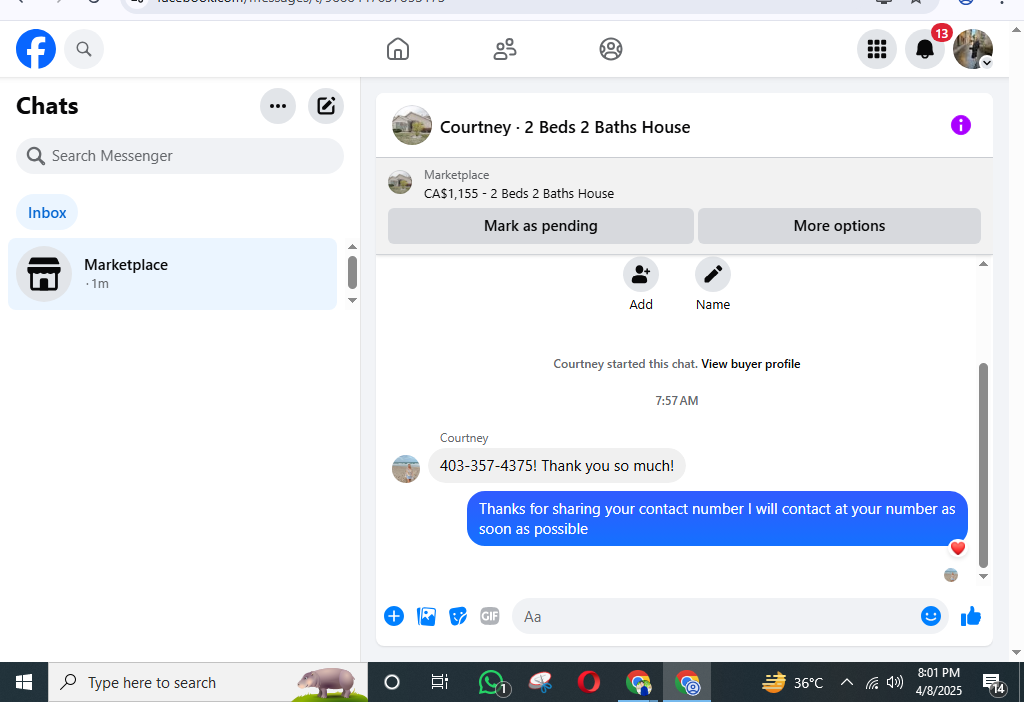This screenshot has height=702, width=1024.
Task: Click the Facebook search magnifier icon
Action: coord(84,49)
